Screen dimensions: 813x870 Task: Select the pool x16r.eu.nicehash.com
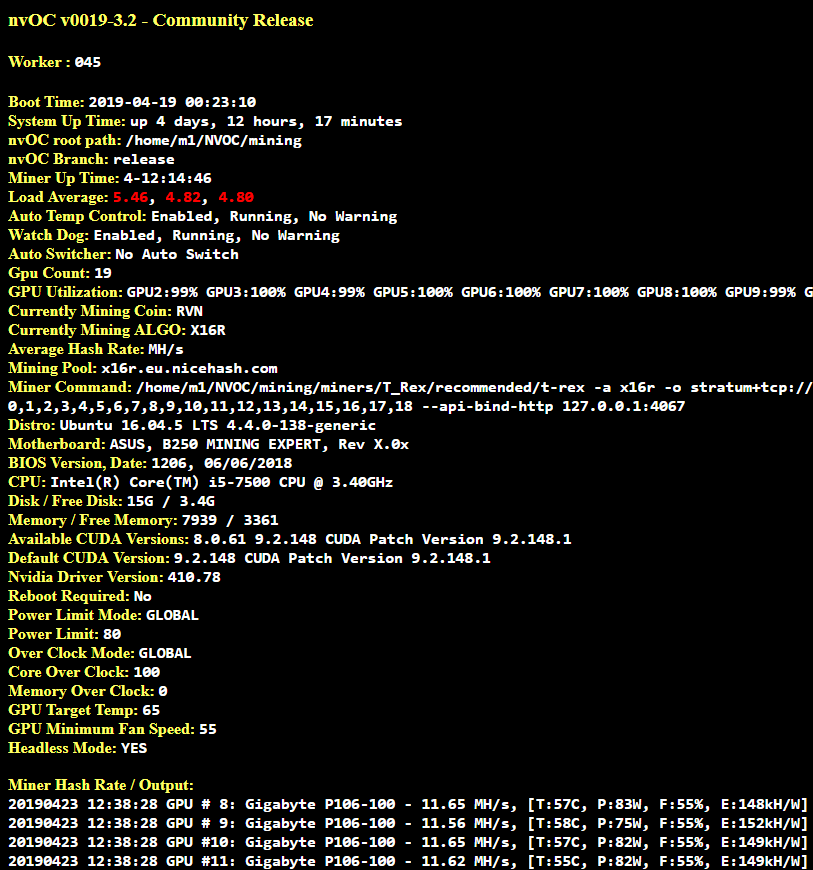(189, 368)
